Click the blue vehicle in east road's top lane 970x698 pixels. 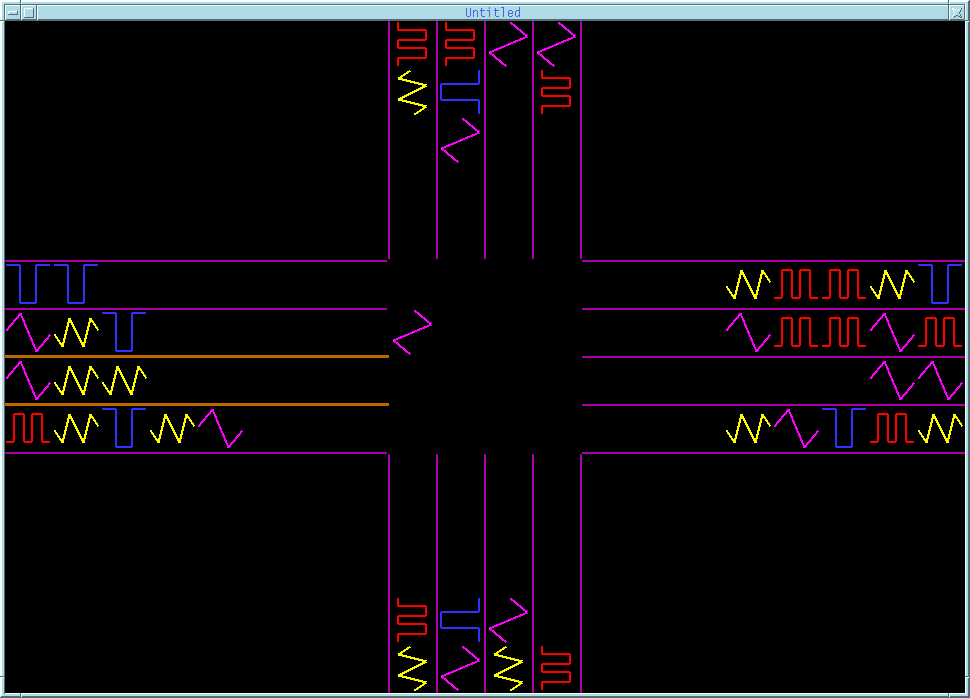coord(940,283)
